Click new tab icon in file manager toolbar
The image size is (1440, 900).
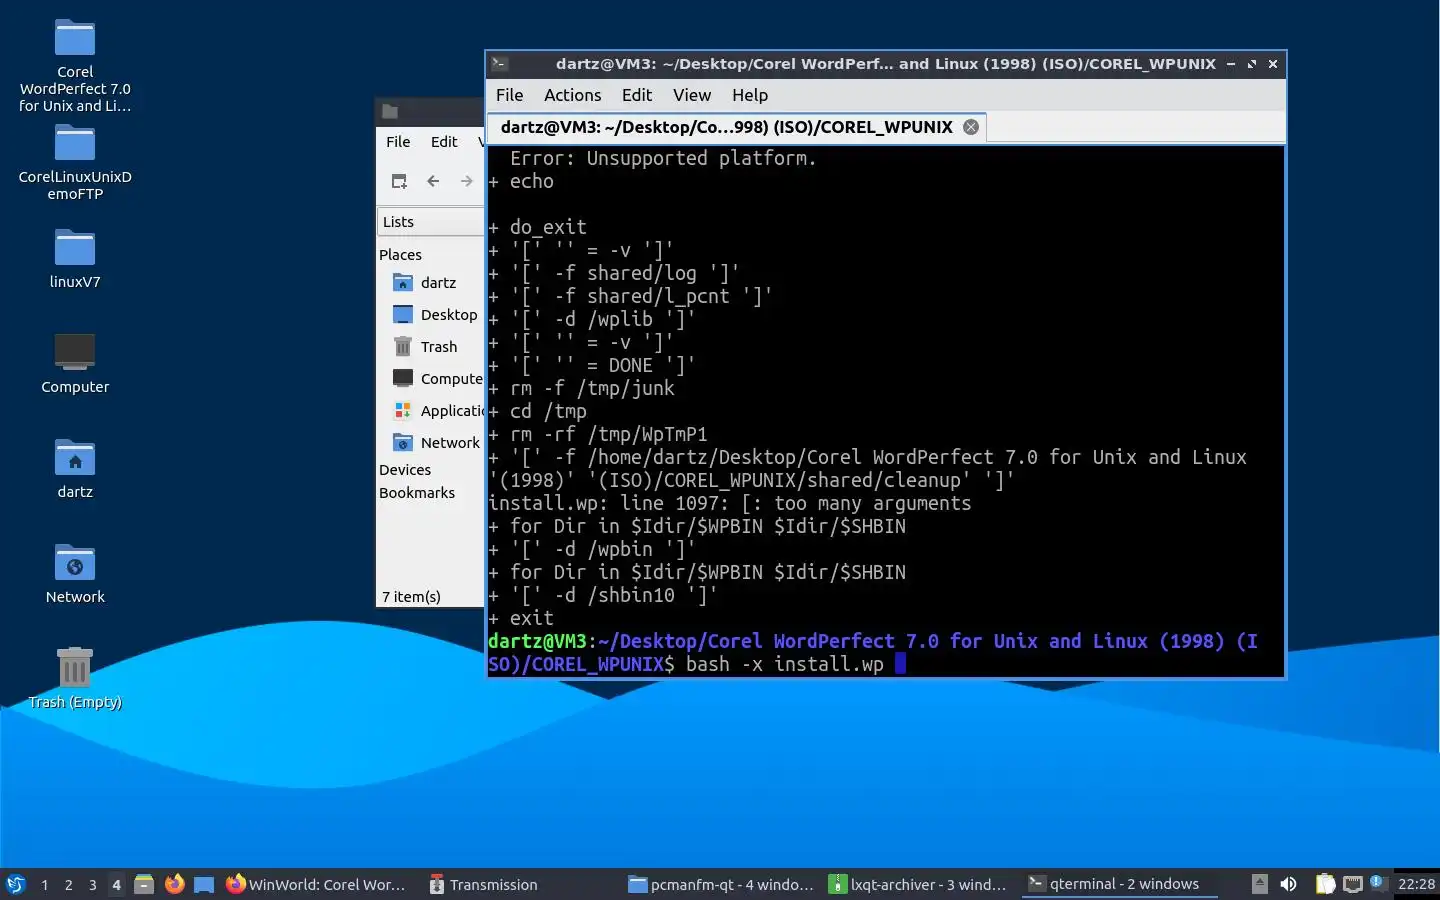pos(399,181)
